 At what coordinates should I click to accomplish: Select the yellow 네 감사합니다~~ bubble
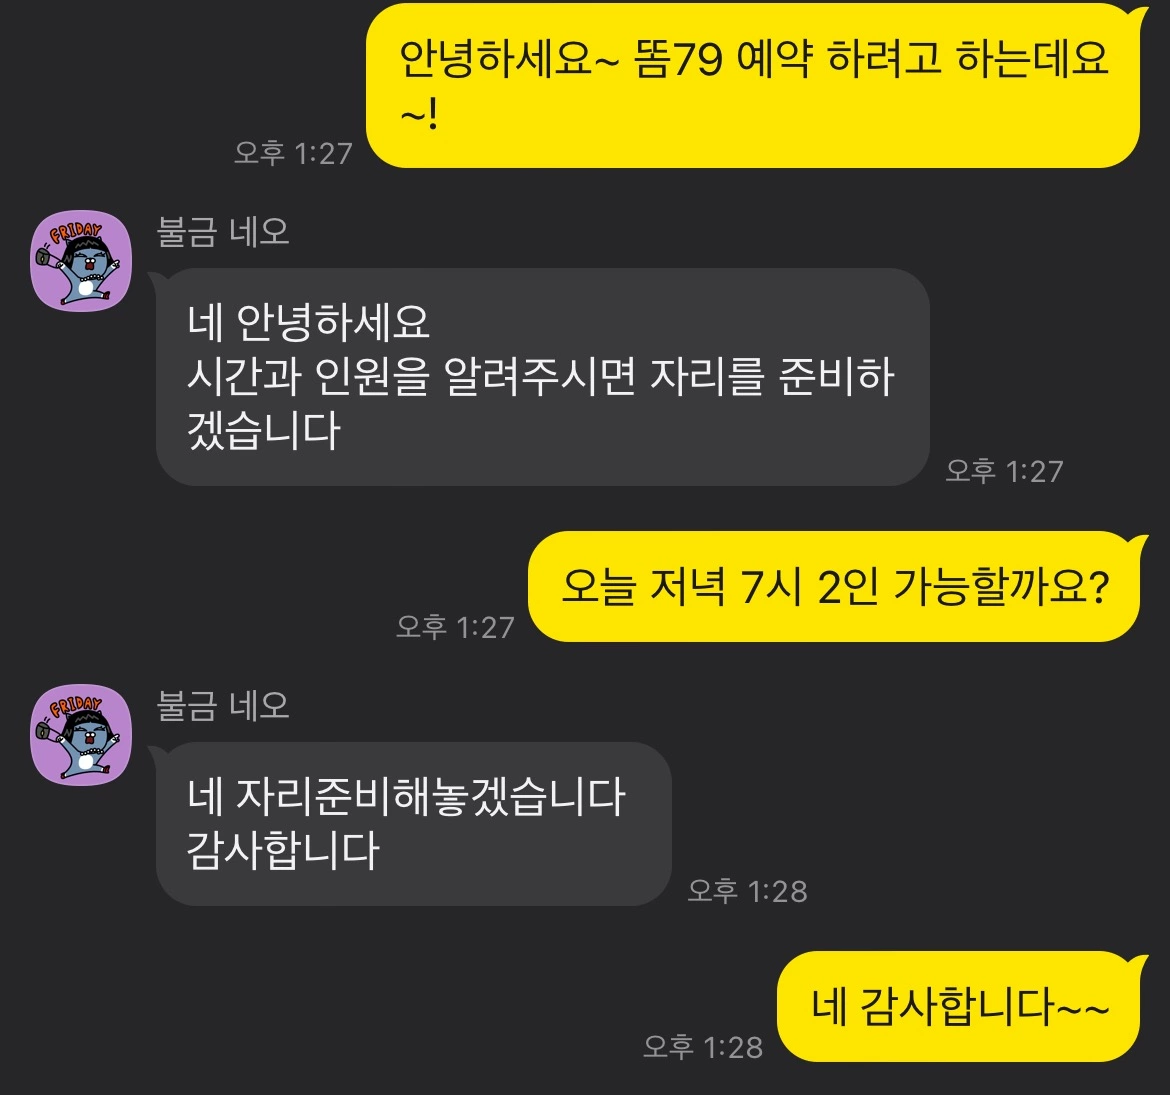pyautogui.click(x=961, y=1006)
